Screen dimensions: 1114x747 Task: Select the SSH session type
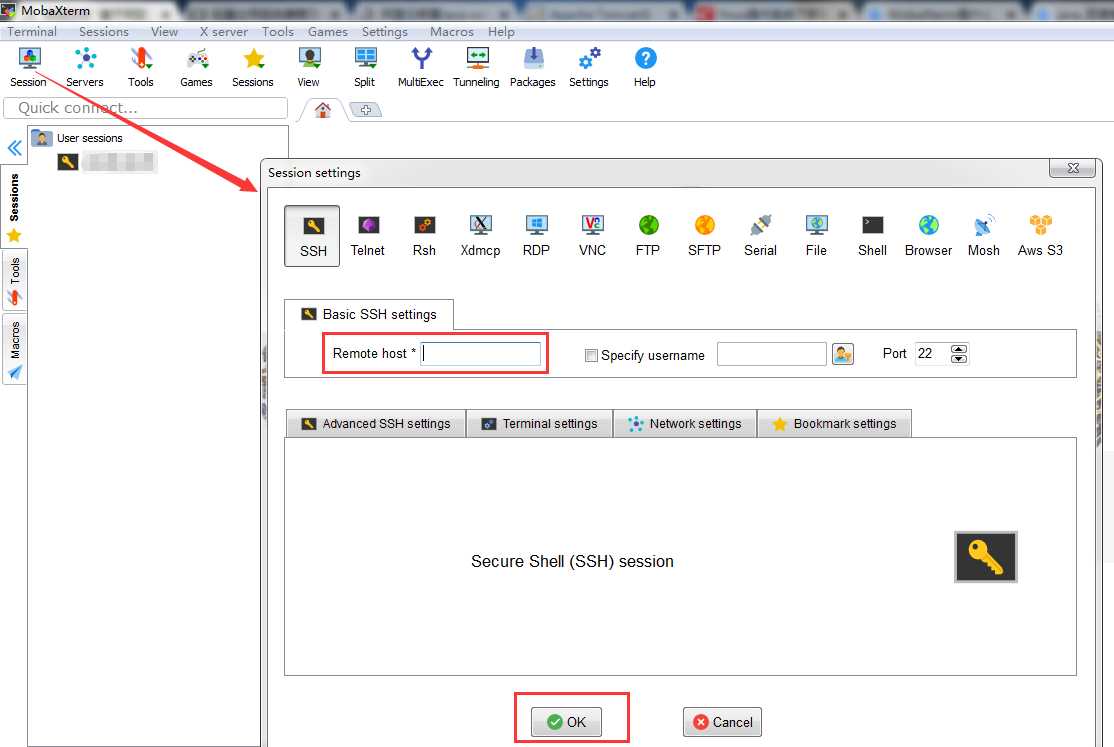click(312, 236)
